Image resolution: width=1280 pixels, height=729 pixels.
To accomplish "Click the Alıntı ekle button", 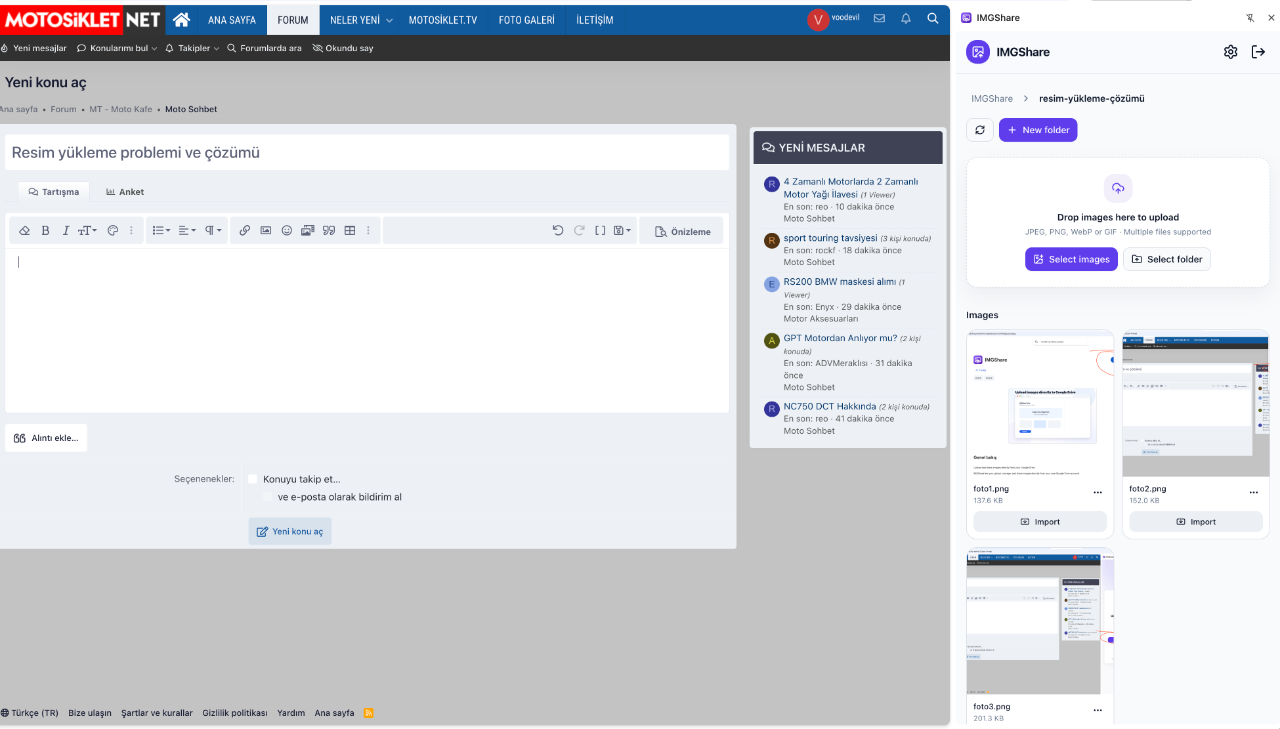I will point(46,438).
